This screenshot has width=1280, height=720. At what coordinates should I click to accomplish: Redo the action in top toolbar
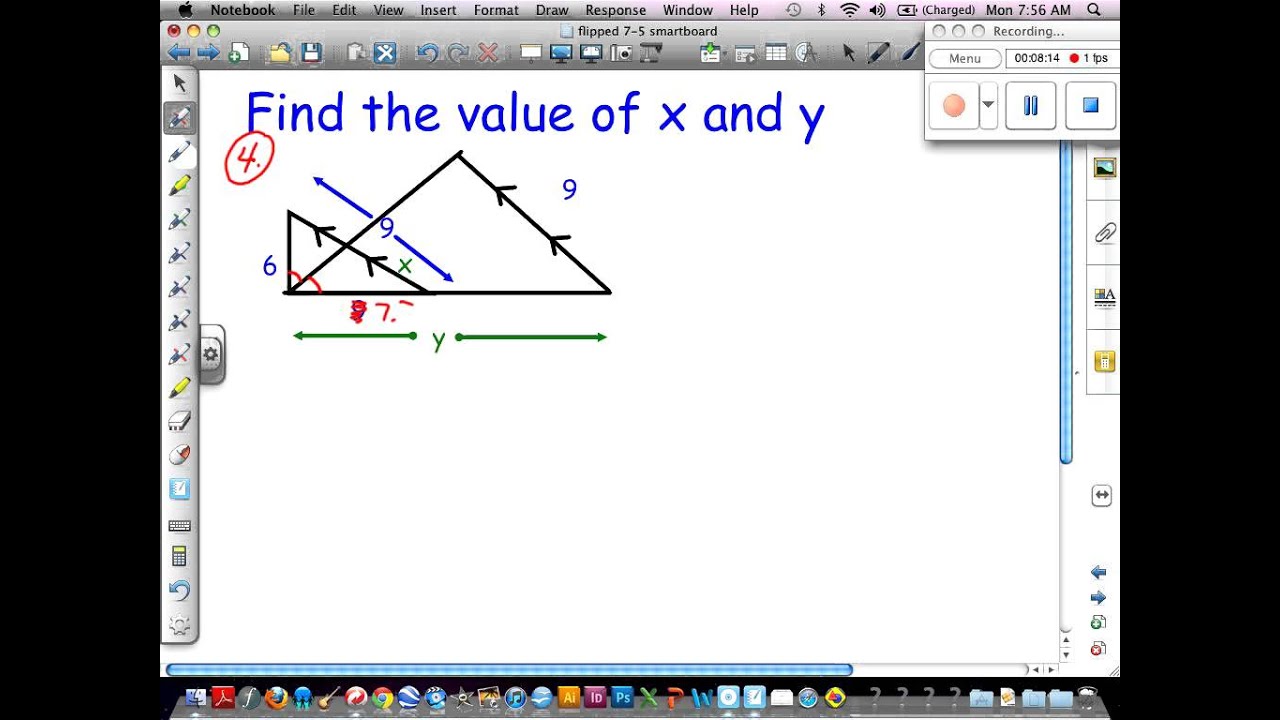(x=458, y=53)
